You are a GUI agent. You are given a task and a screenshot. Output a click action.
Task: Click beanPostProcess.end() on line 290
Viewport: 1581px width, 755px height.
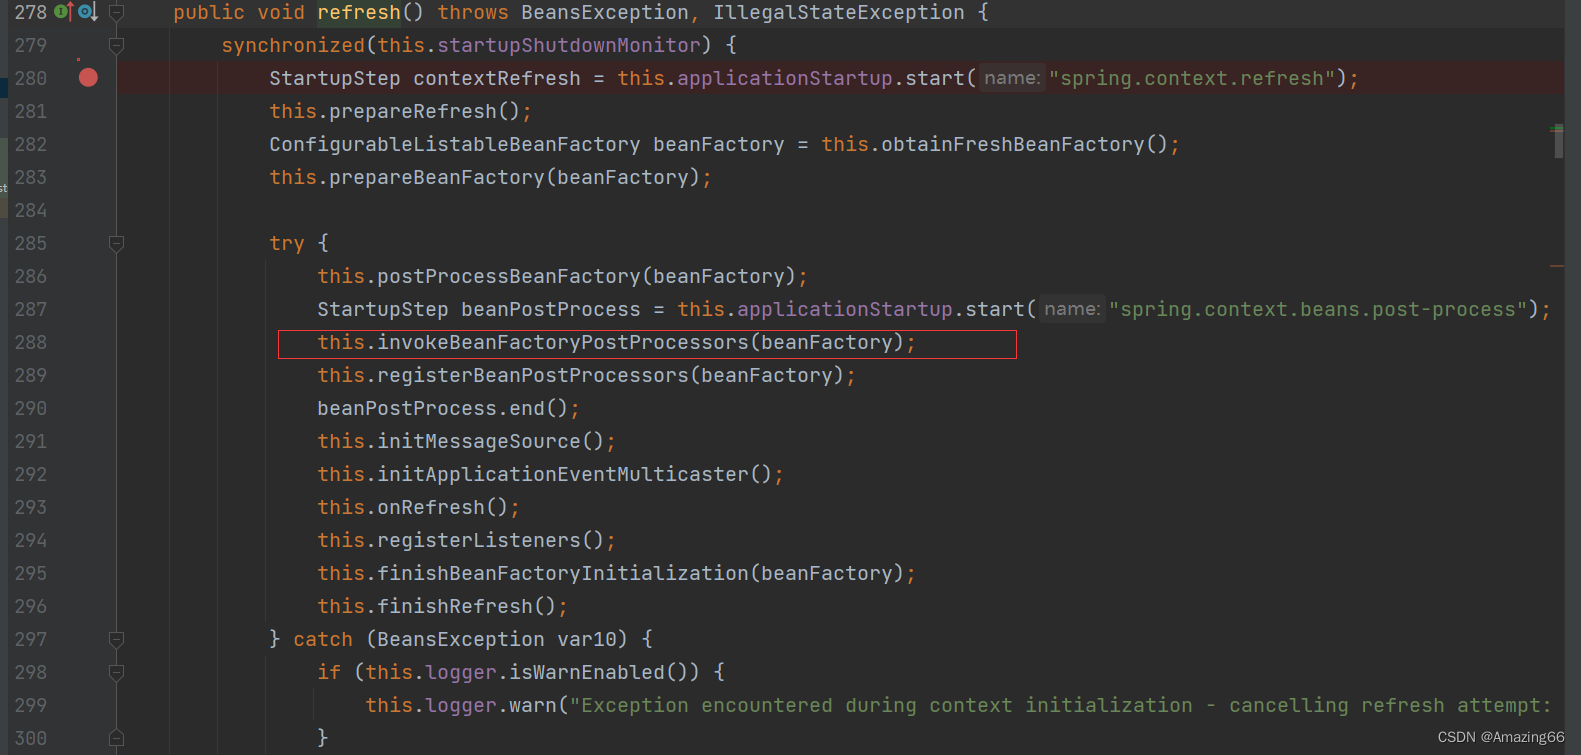[x=443, y=408]
